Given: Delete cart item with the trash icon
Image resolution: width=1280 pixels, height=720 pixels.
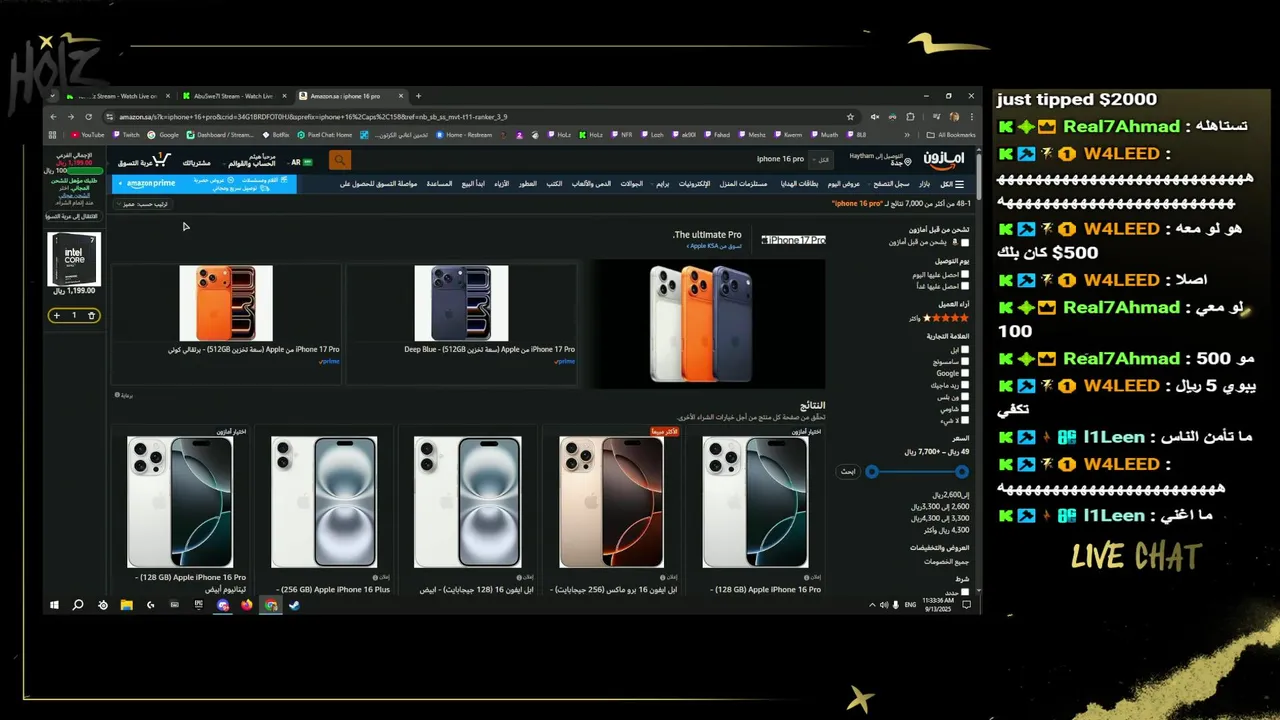Looking at the screenshot, I should (91, 316).
